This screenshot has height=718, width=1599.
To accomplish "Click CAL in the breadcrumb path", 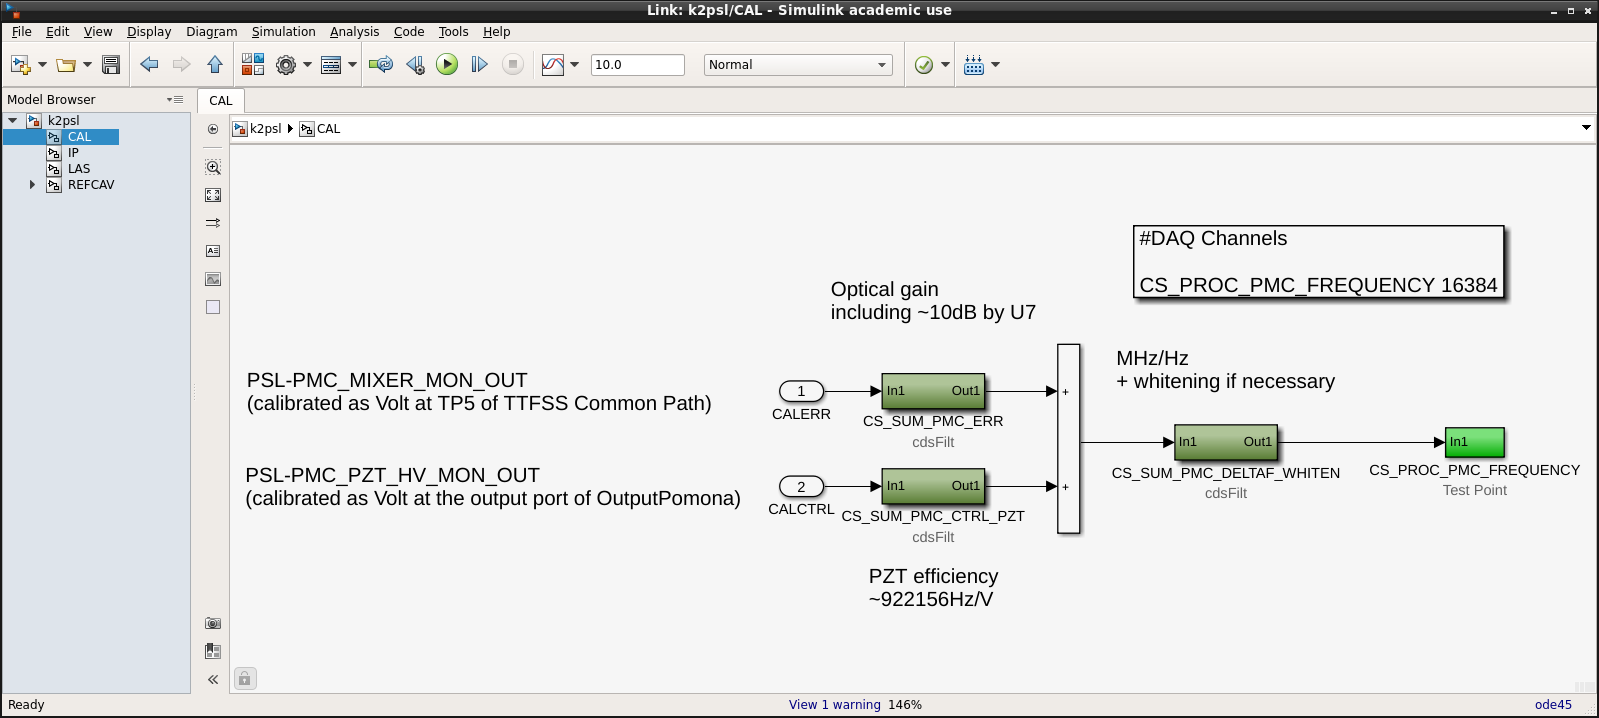I will tap(321, 129).
